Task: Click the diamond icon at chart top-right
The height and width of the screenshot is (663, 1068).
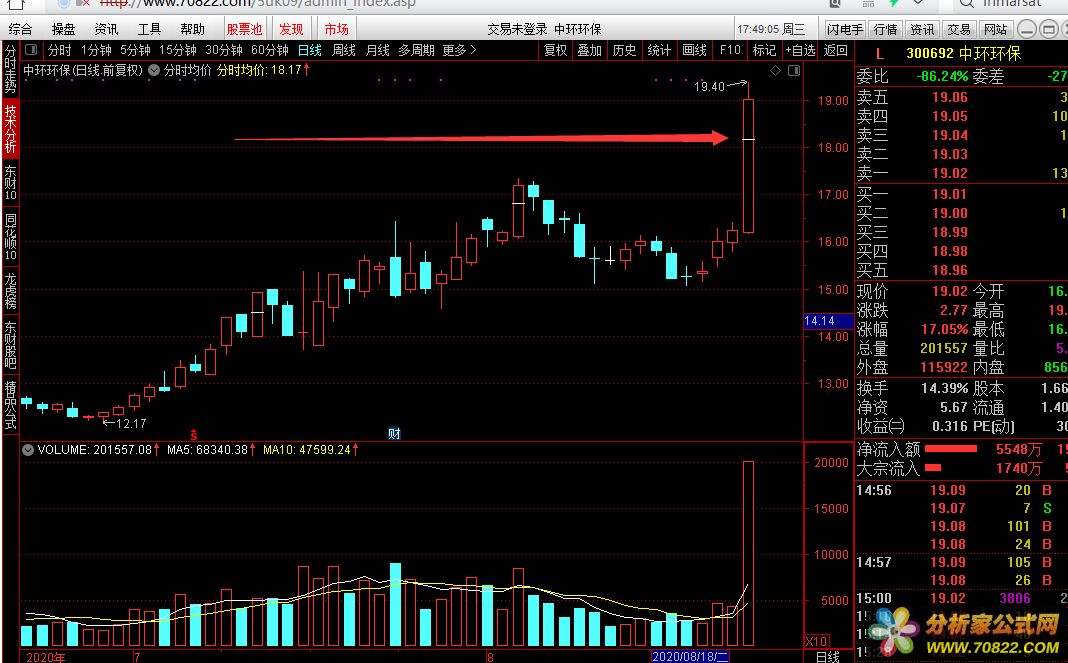Action: [x=775, y=71]
